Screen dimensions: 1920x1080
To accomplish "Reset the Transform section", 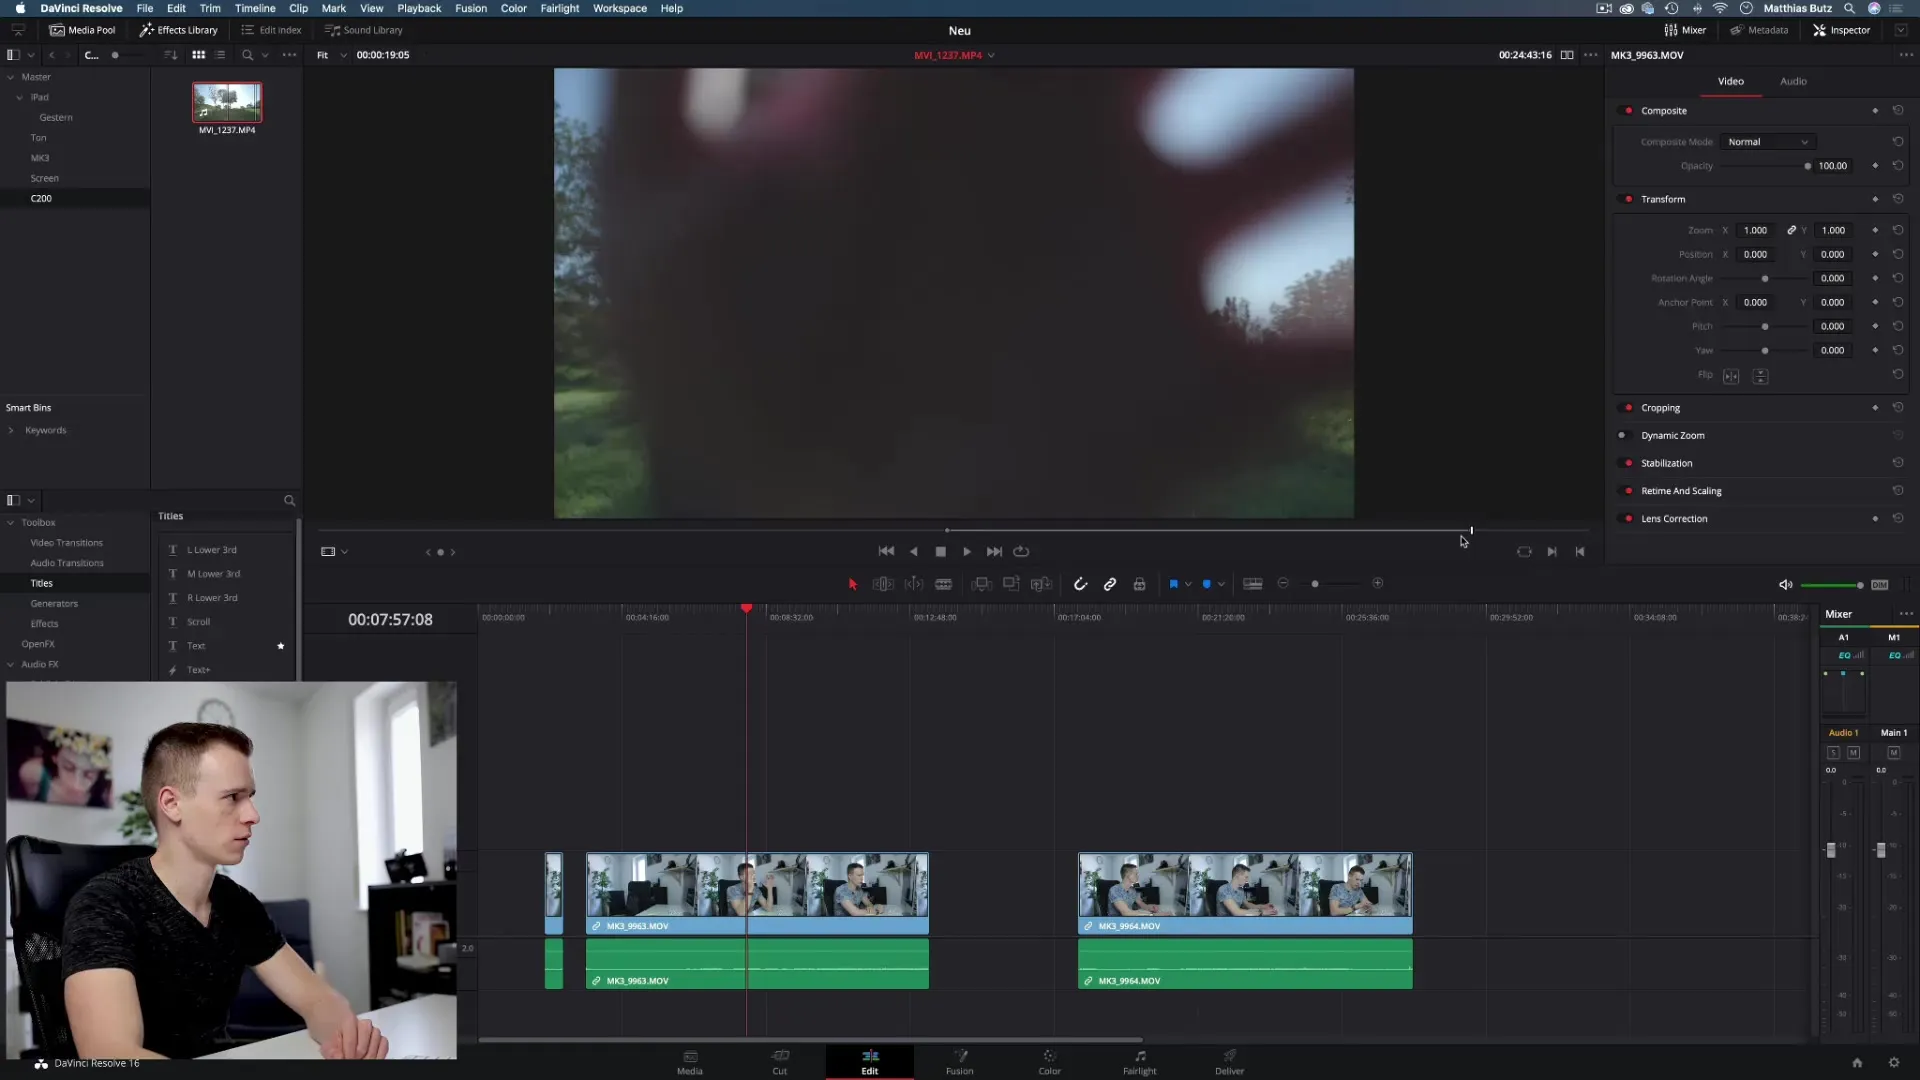I will click(1898, 199).
